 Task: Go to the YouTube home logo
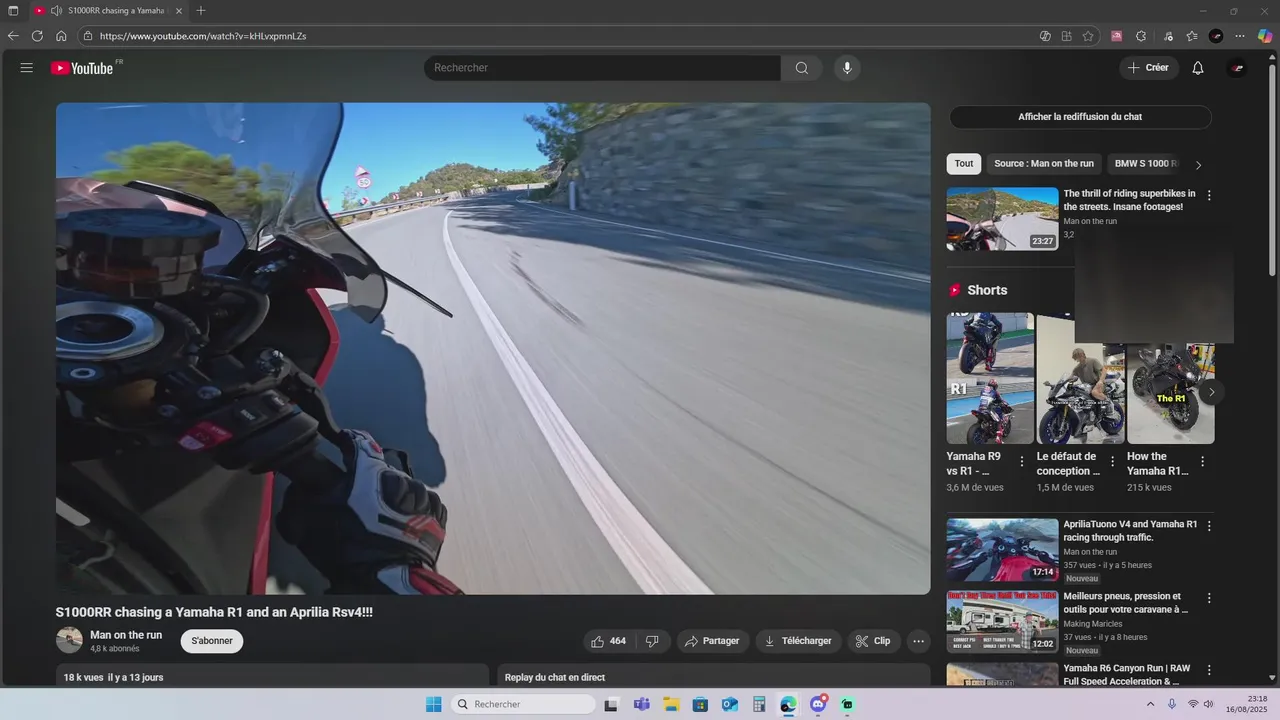pos(83,68)
